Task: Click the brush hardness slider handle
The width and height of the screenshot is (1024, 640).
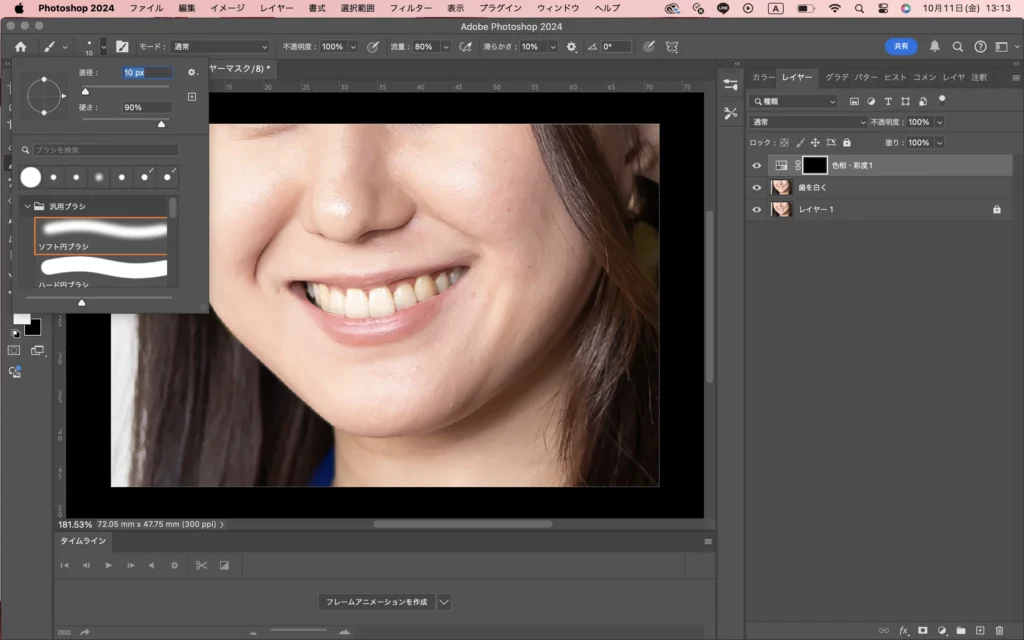Action: click(161, 124)
